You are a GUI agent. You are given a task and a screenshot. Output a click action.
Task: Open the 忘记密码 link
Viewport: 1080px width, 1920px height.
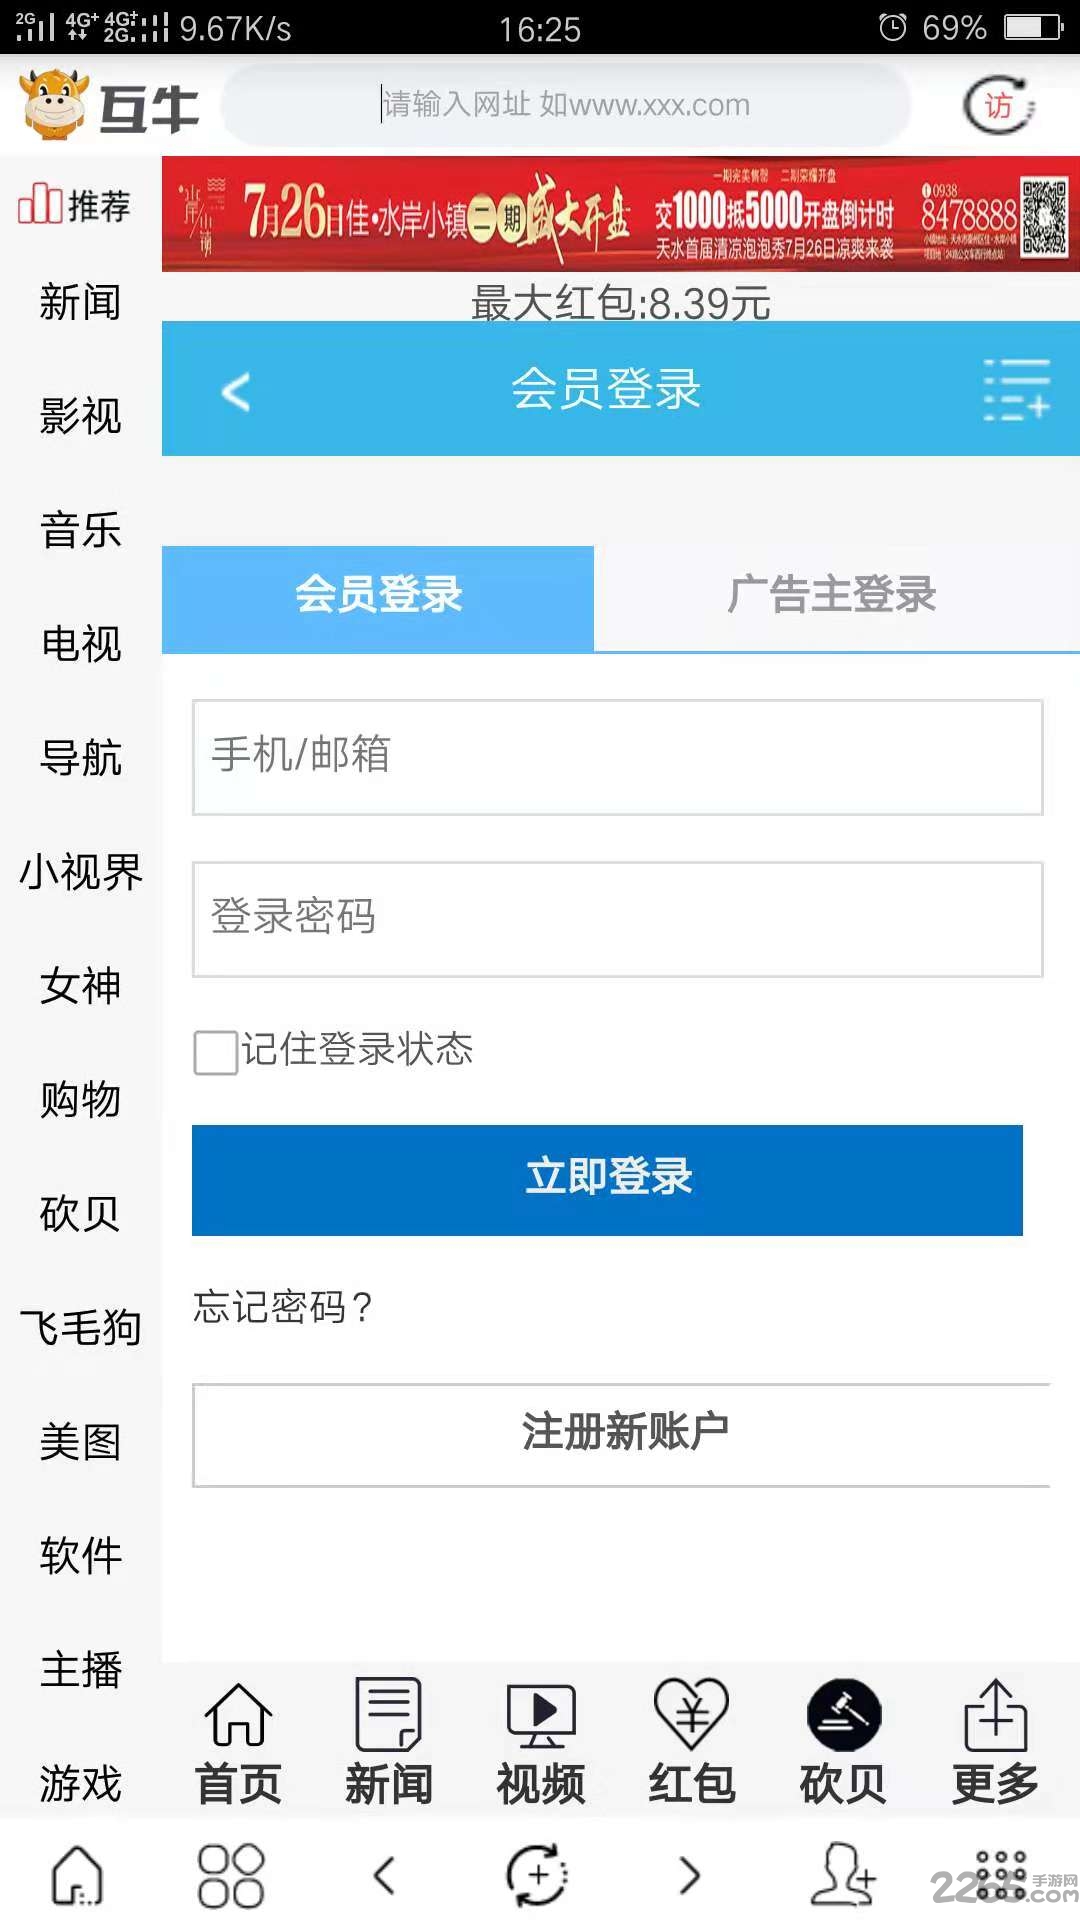point(283,1307)
